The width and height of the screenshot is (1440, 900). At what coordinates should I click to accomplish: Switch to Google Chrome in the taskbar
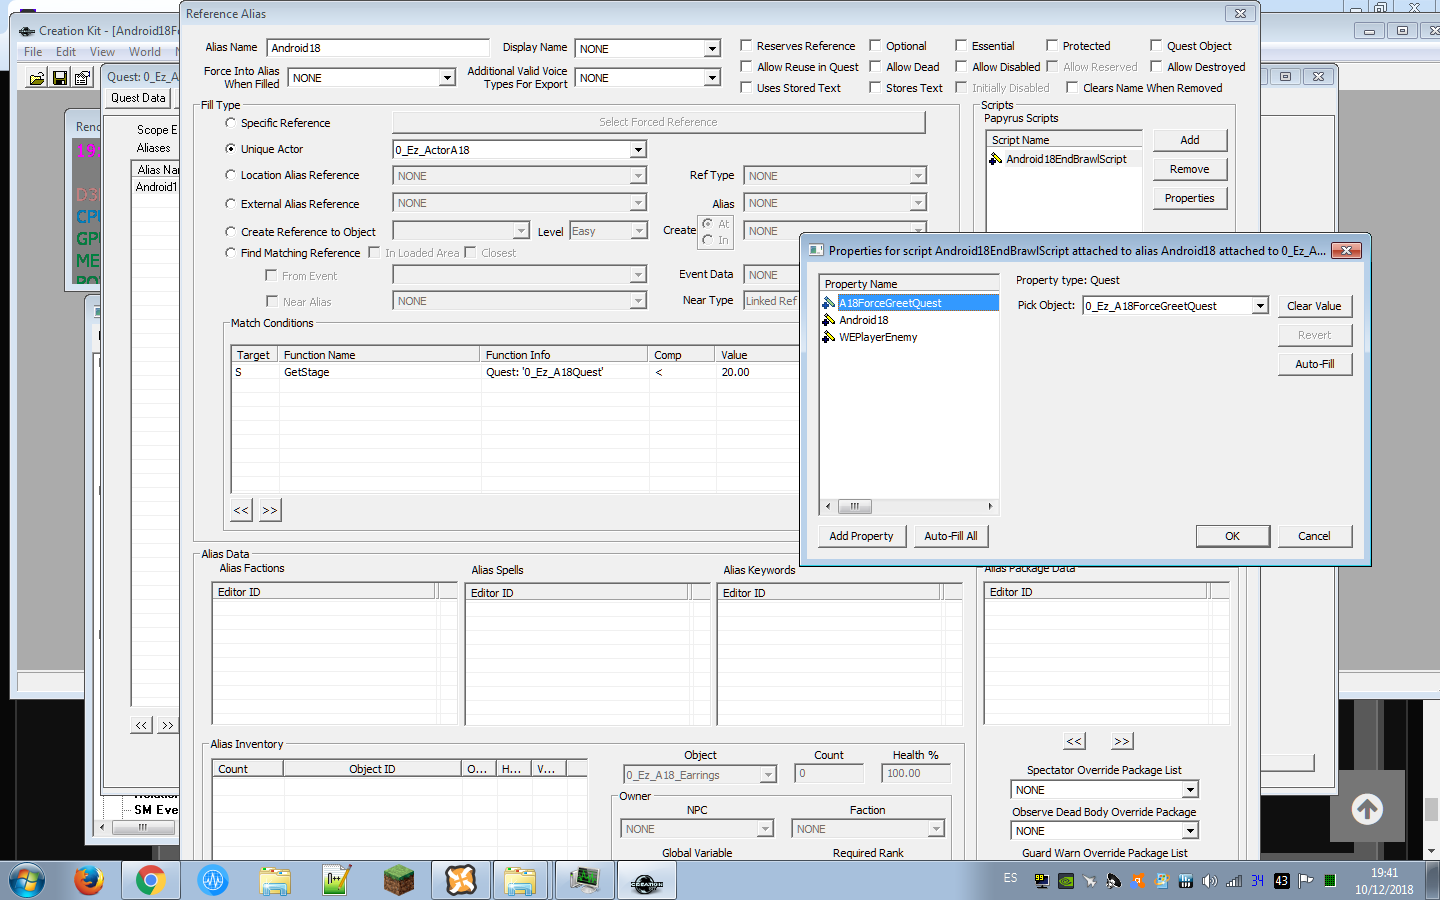coord(151,881)
